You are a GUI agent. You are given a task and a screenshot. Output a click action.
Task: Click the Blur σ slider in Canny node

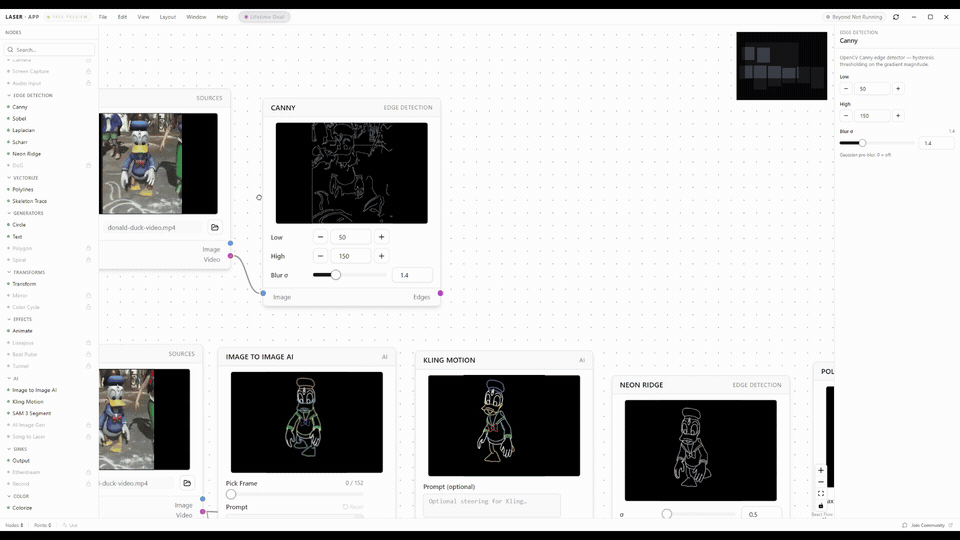[x=349, y=275]
